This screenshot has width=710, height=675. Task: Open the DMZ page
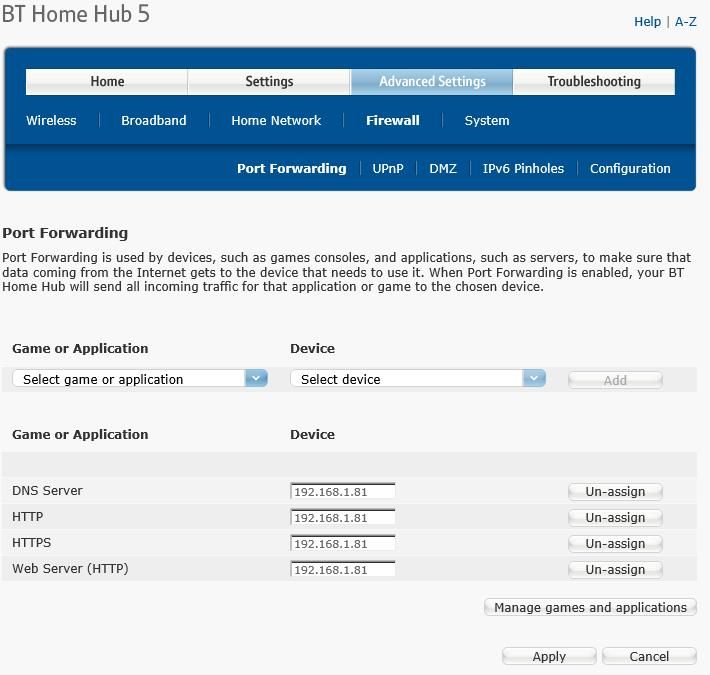pos(443,168)
